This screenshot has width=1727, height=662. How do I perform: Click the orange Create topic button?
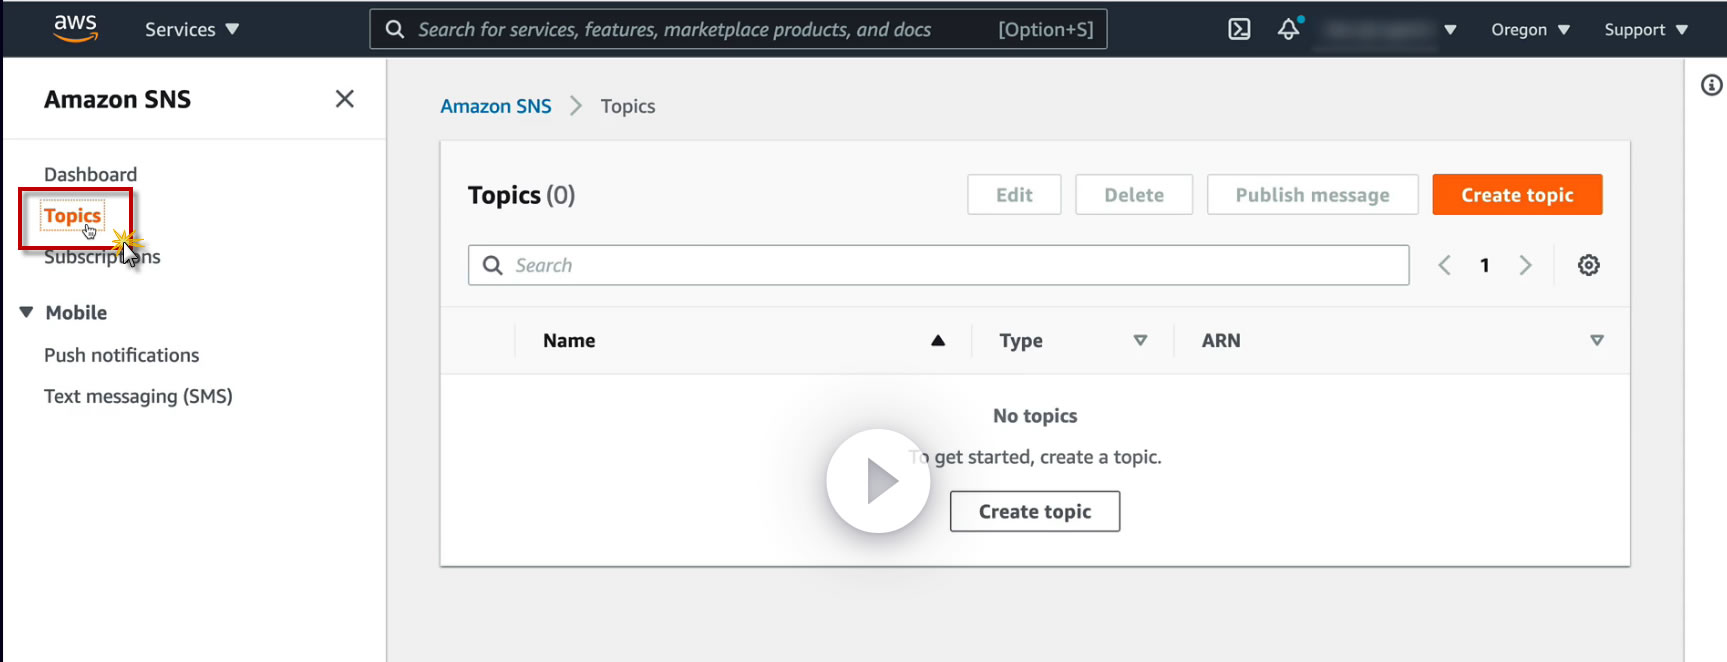[x=1516, y=195]
